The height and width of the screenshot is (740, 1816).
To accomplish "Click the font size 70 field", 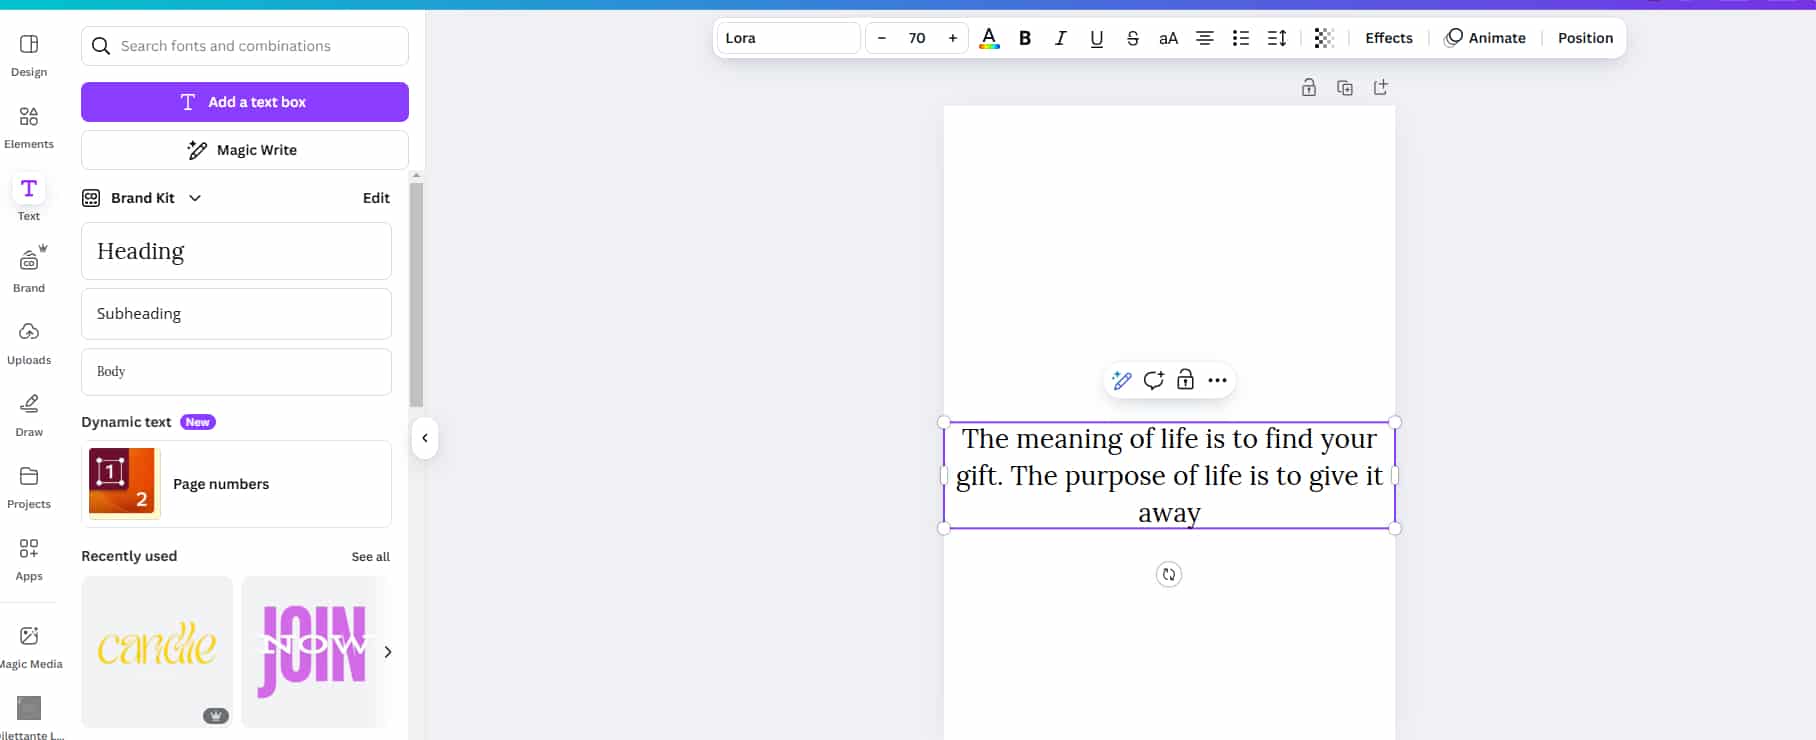I will pos(917,38).
